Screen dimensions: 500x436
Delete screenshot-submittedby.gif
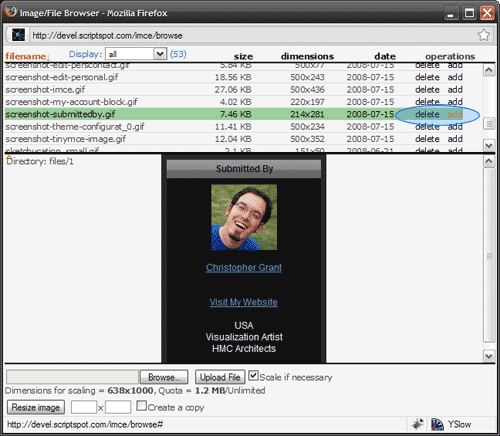tap(427, 114)
